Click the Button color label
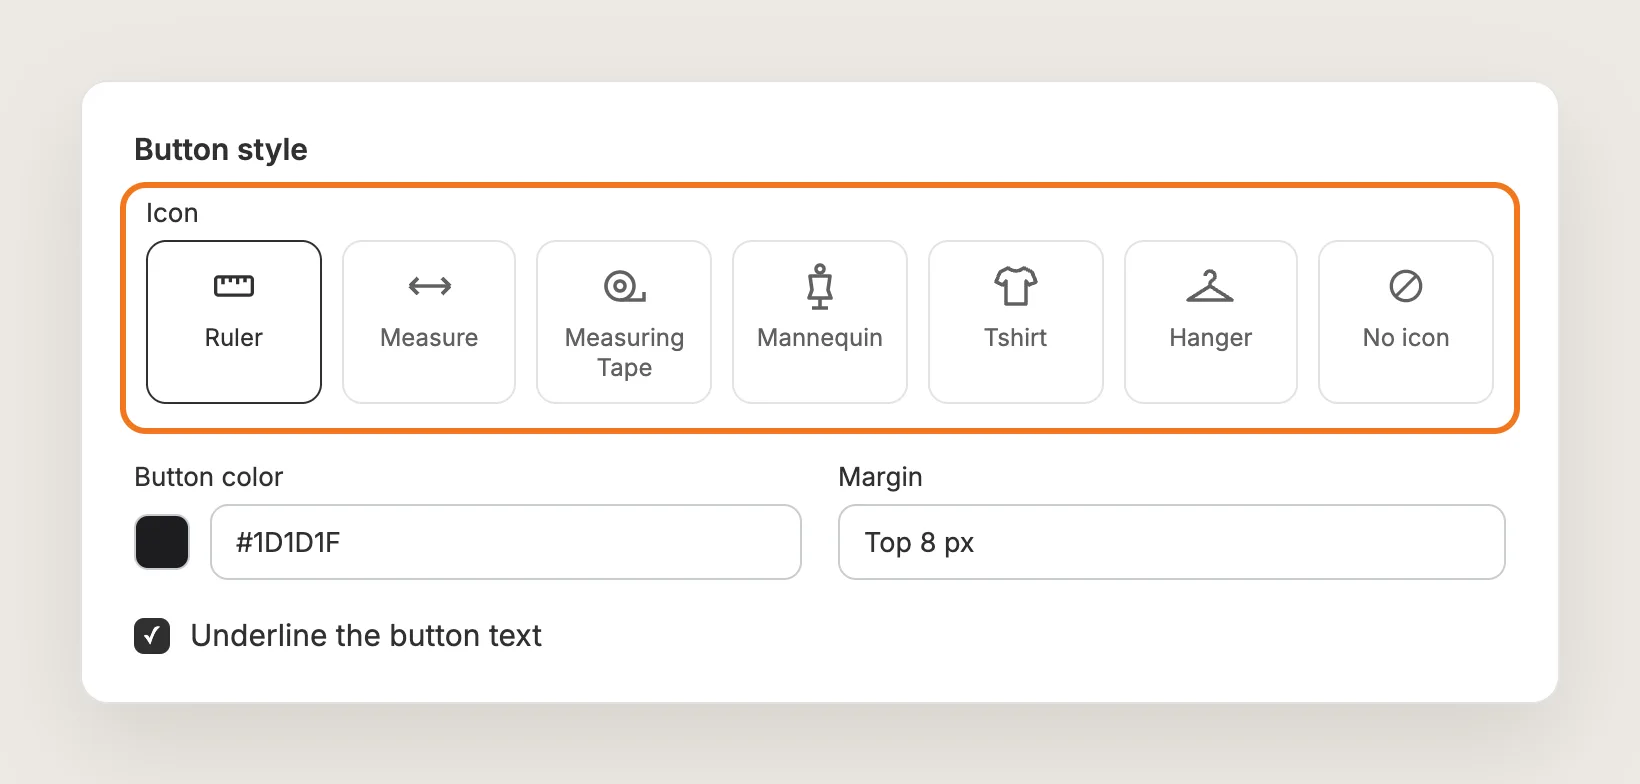This screenshot has height=784, width=1640. point(209,477)
